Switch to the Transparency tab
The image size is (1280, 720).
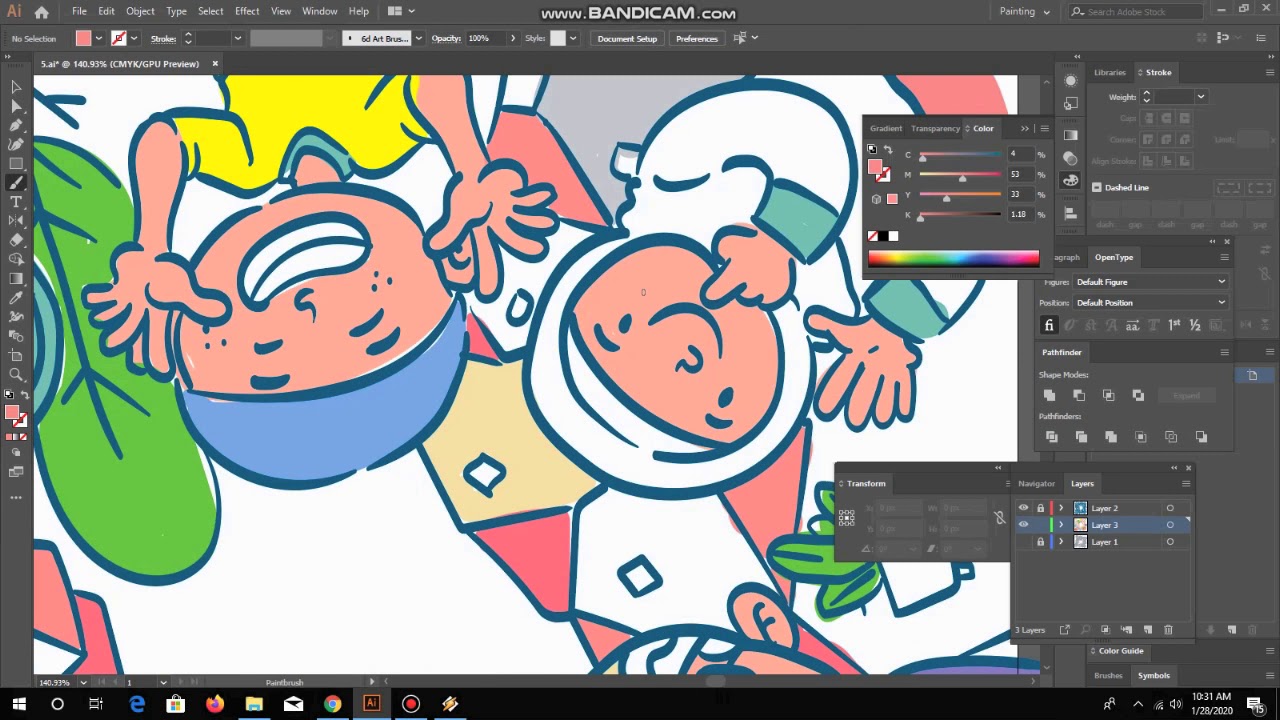coord(935,128)
